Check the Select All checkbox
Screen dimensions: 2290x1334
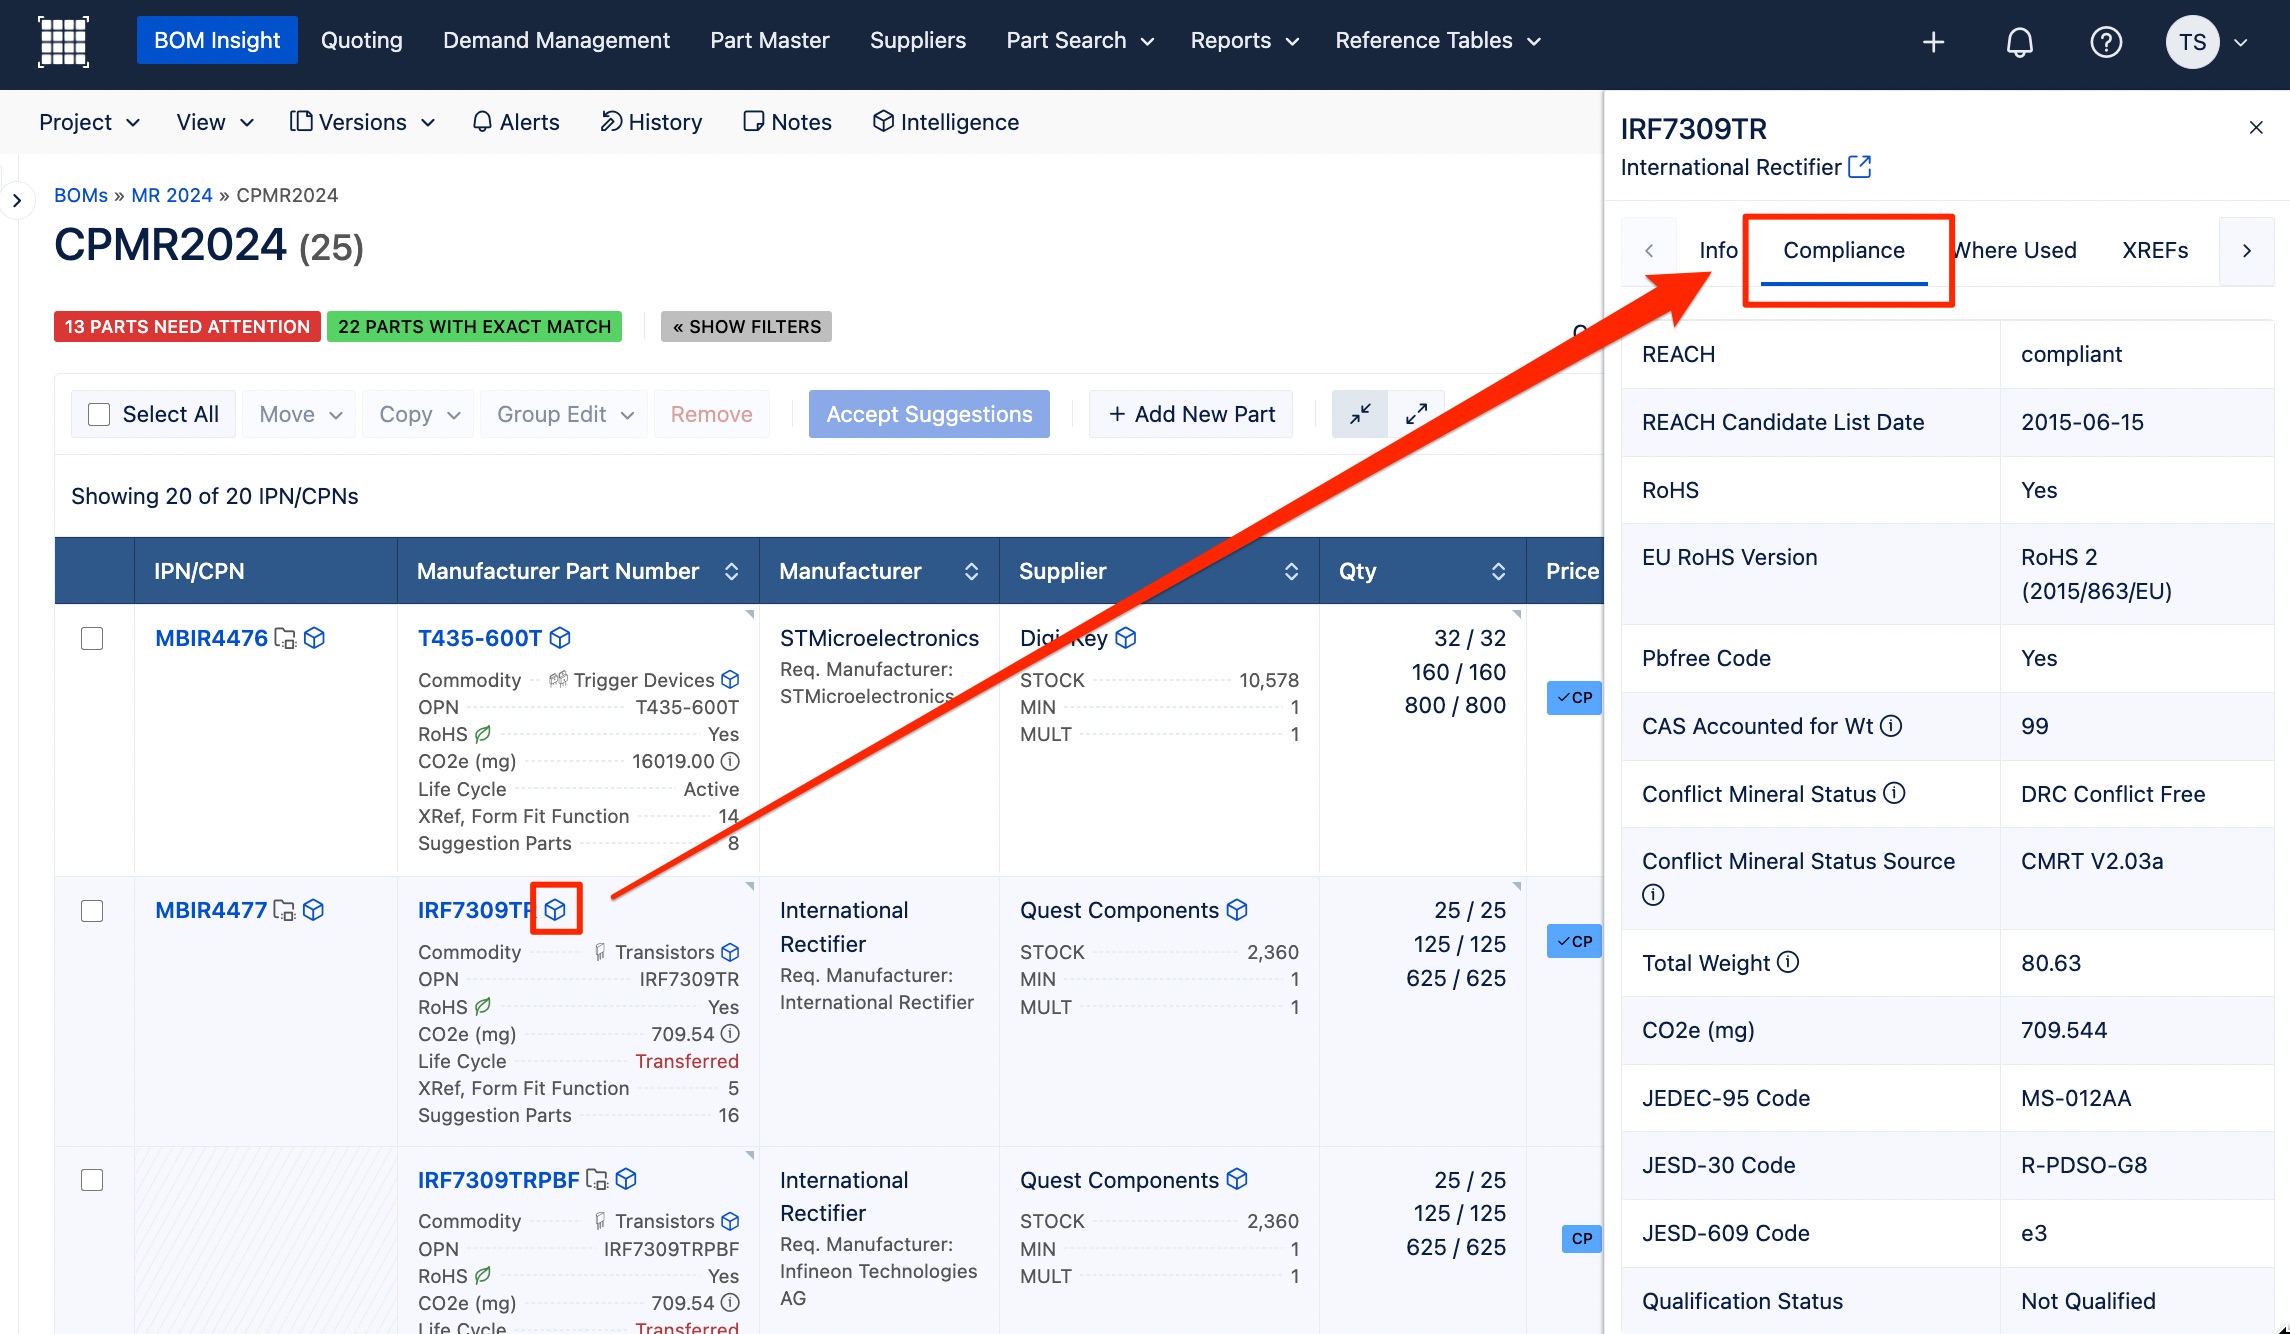click(x=99, y=414)
